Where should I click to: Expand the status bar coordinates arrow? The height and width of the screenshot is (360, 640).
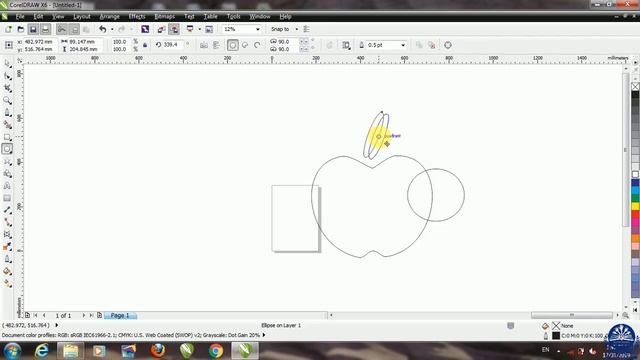tap(57, 325)
